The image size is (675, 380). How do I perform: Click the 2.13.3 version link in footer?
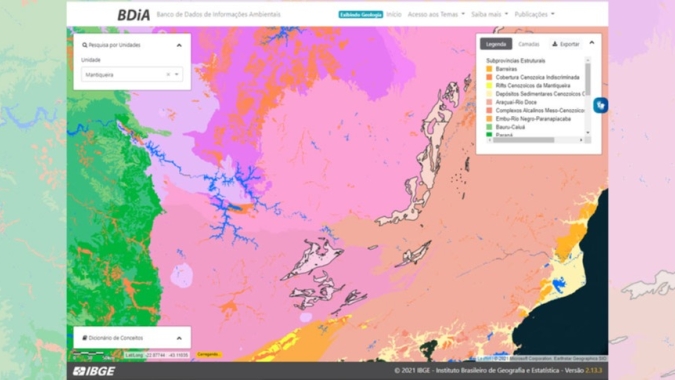tap(594, 371)
